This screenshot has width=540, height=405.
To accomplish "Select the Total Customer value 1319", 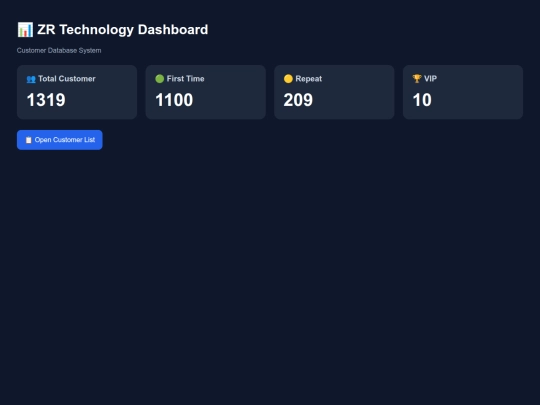I will (46, 100).
